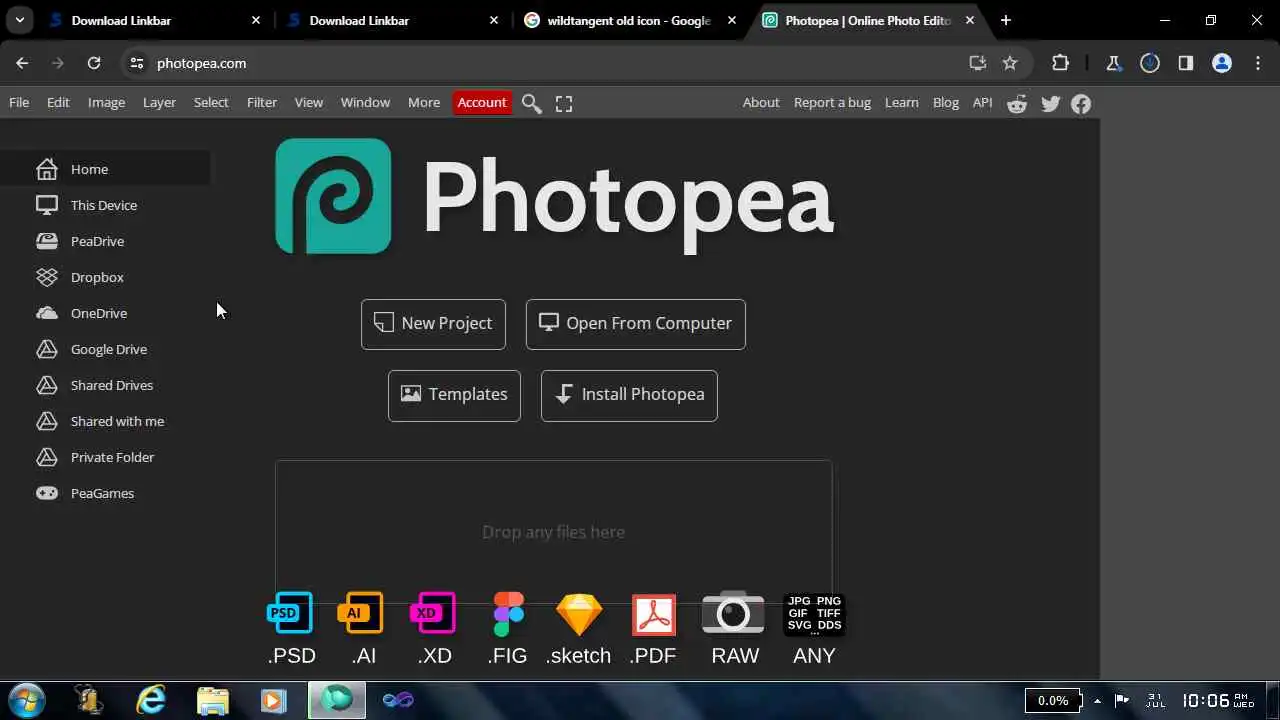
Task: Open media player taskbar icon
Action: (273, 700)
